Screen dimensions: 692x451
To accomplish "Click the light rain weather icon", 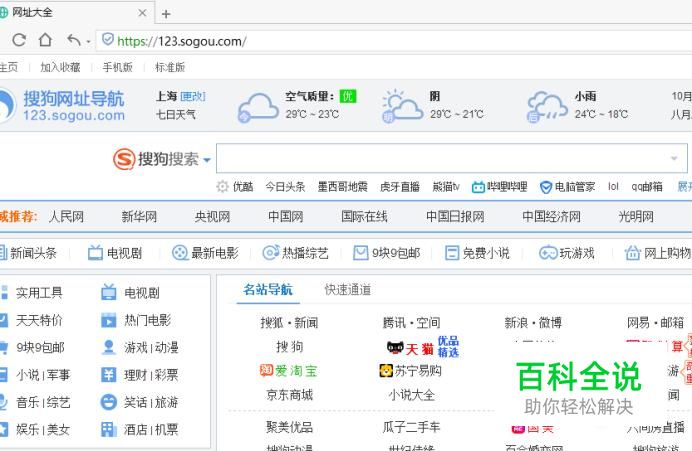I will (547, 106).
